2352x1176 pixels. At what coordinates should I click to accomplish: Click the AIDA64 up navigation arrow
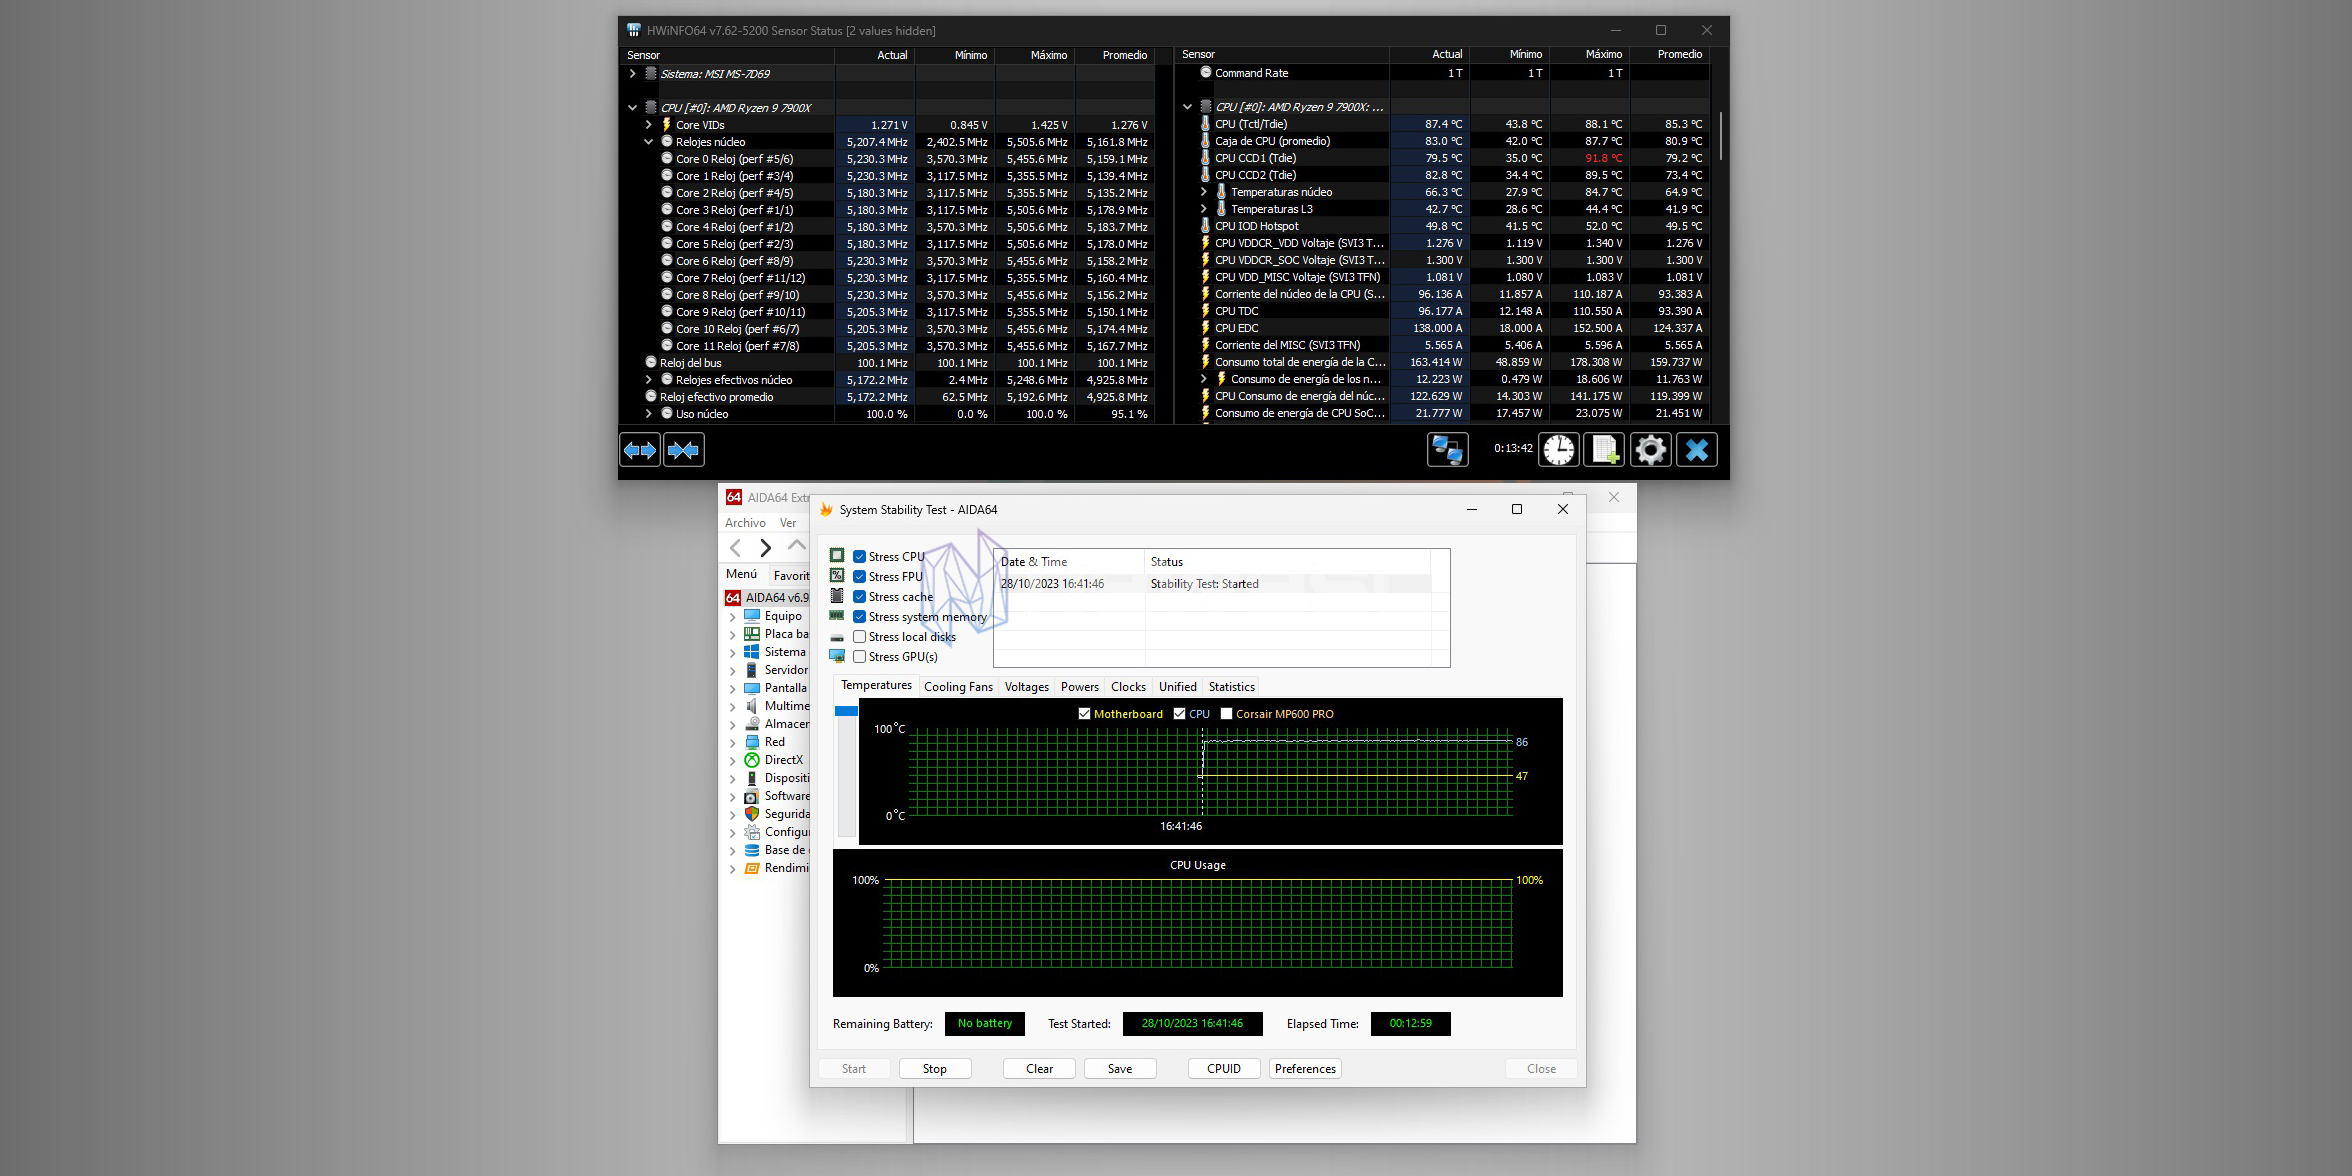coord(796,545)
